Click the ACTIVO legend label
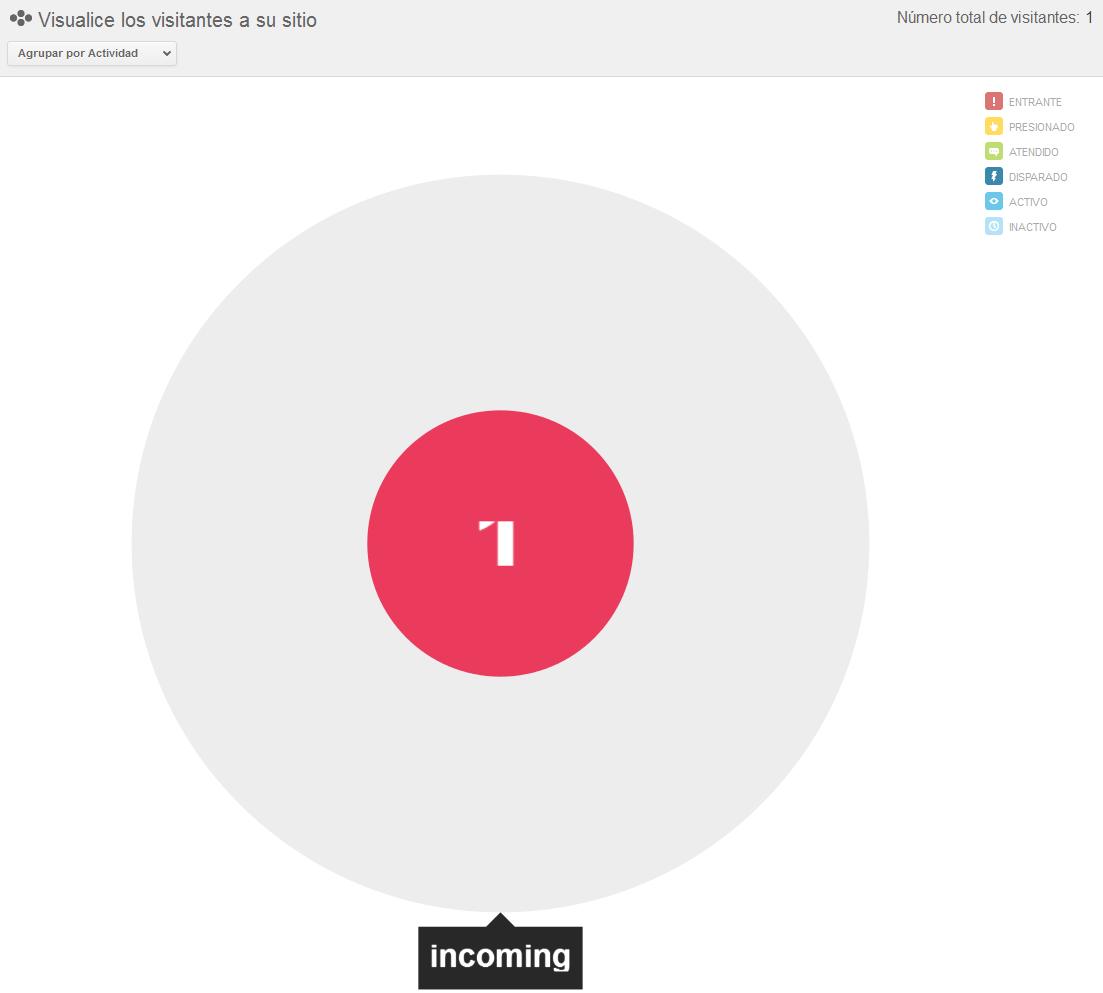 coord(1028,202)
